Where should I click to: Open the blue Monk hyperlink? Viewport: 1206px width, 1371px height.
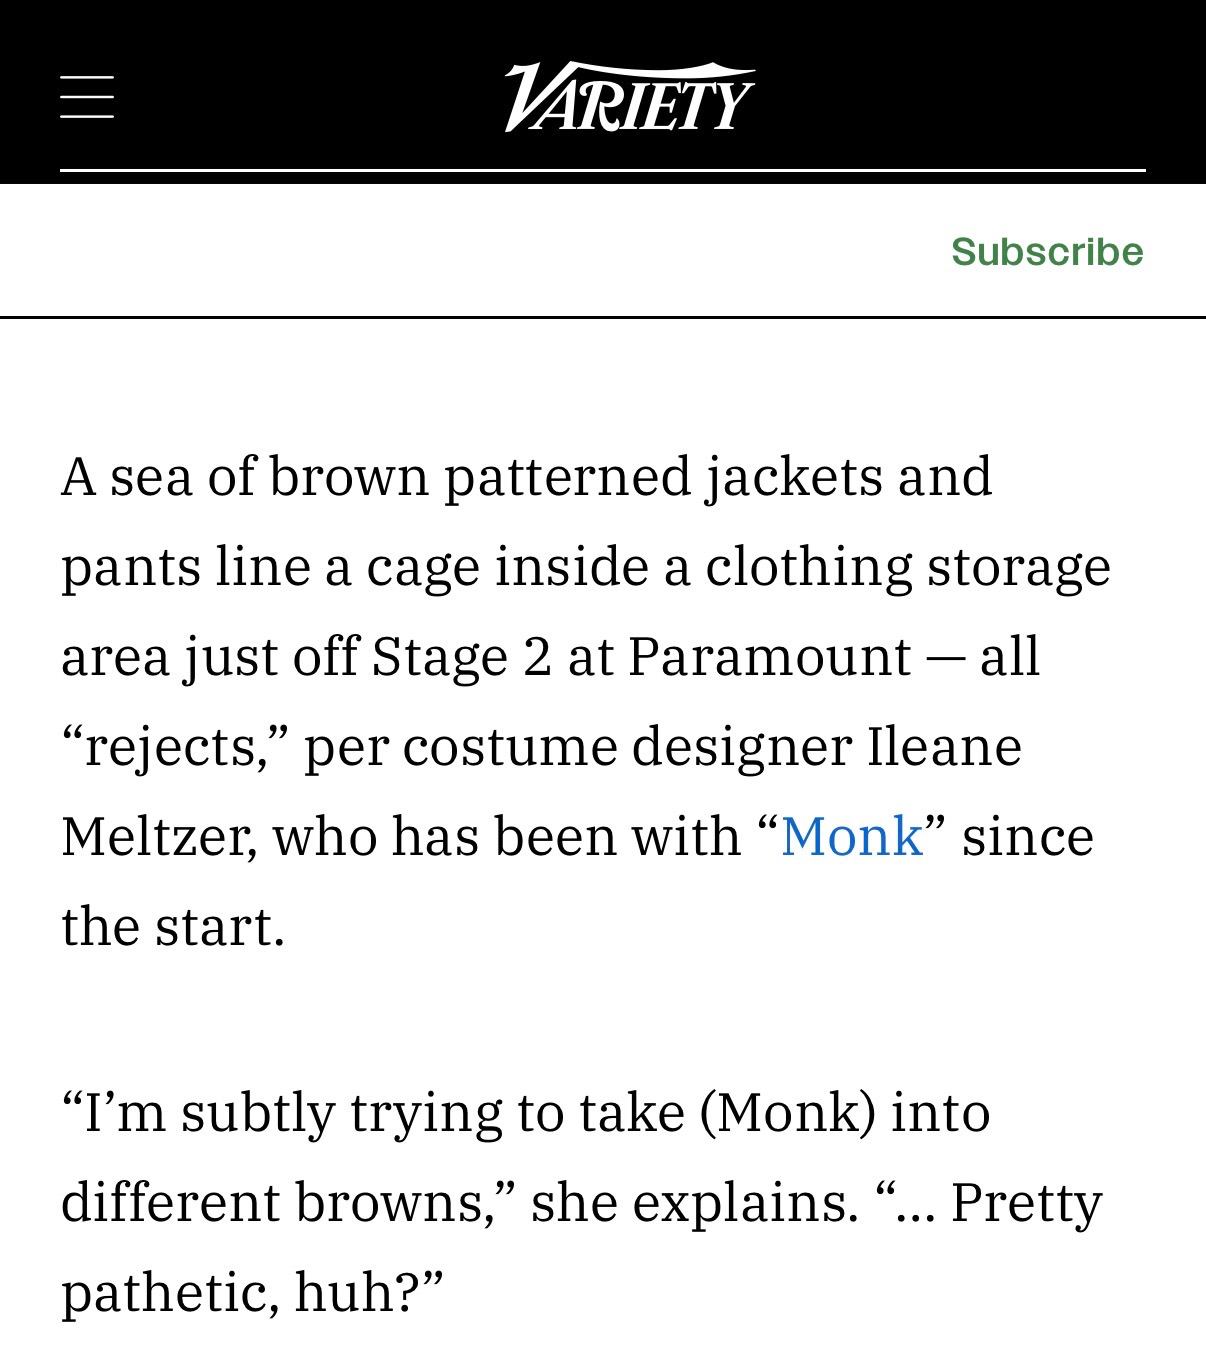click(851, 836)
